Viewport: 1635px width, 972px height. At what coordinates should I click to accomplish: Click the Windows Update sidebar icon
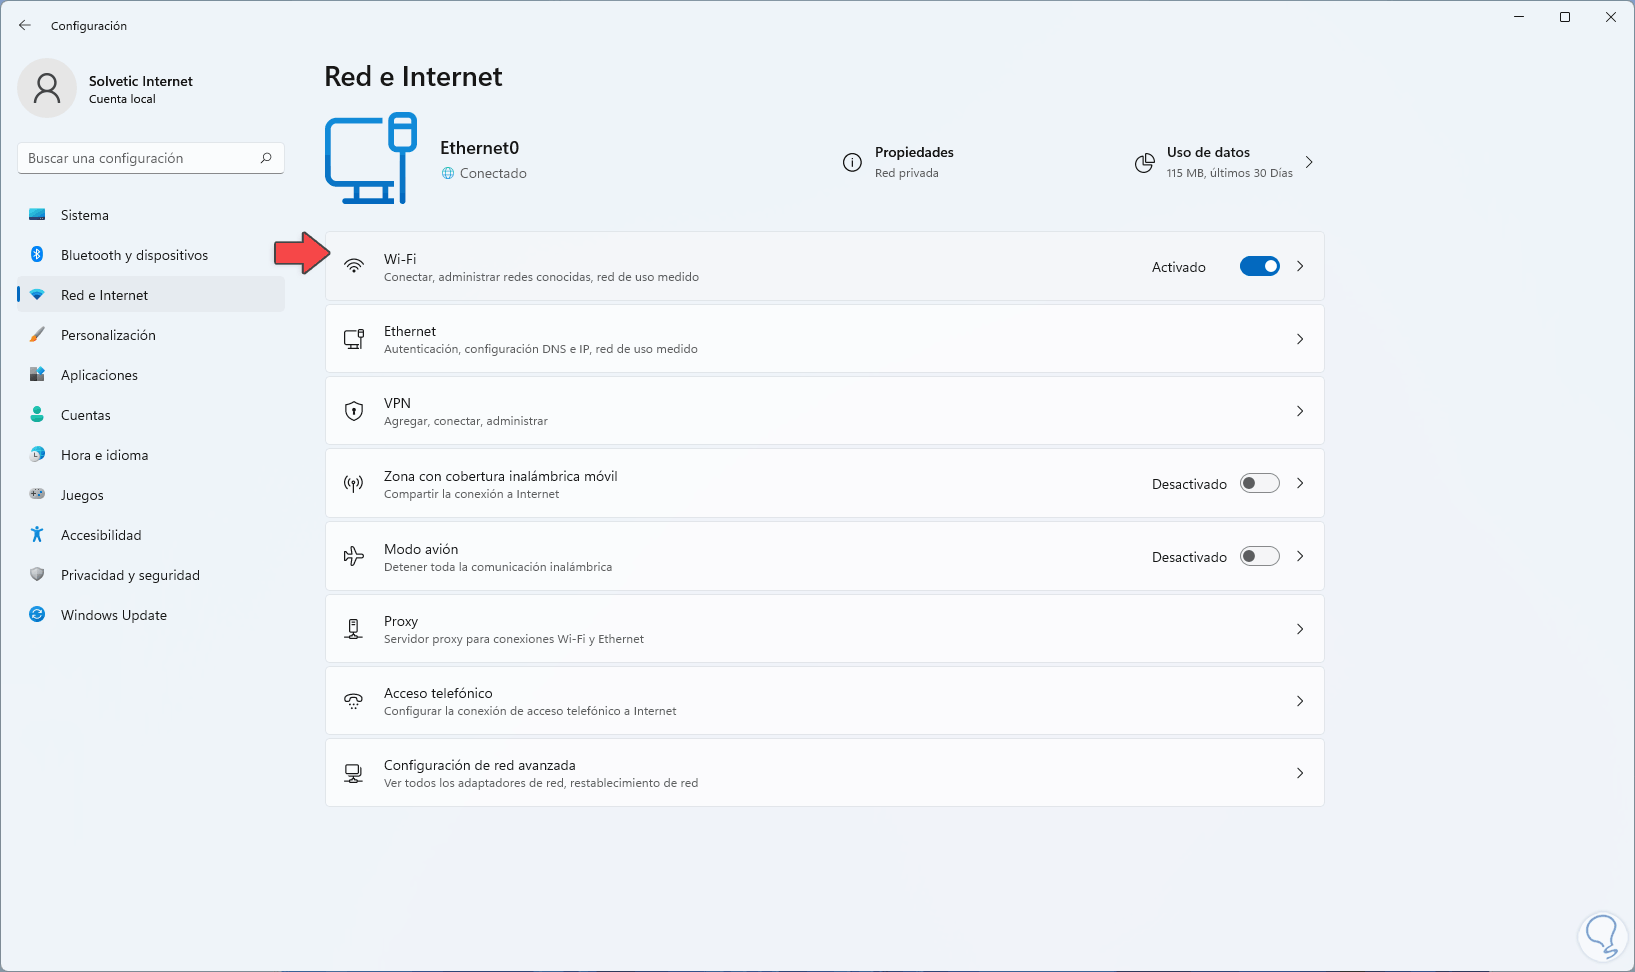37,615
